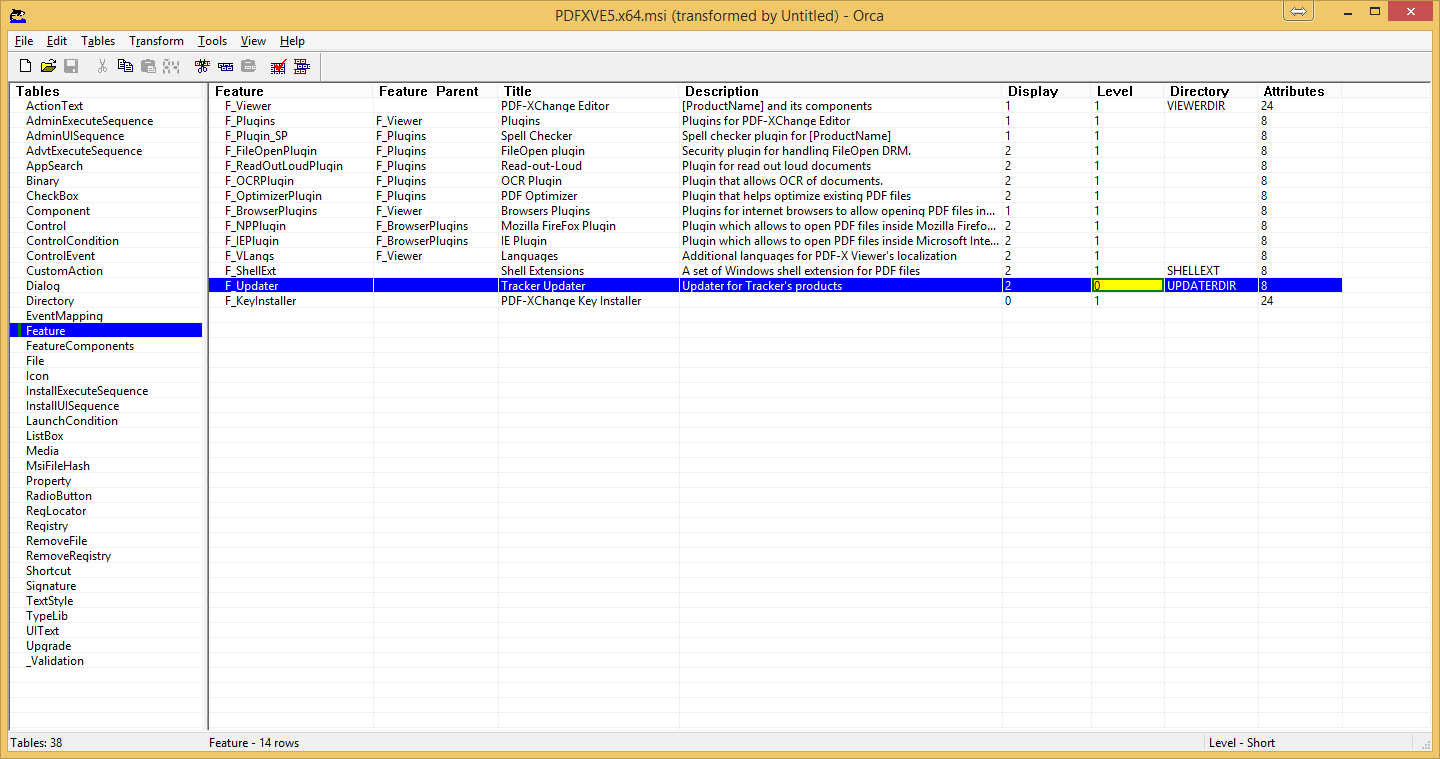Open the Tables menu
The width and height of the screenshot is (1440, 759).
(x=98, y=41)
